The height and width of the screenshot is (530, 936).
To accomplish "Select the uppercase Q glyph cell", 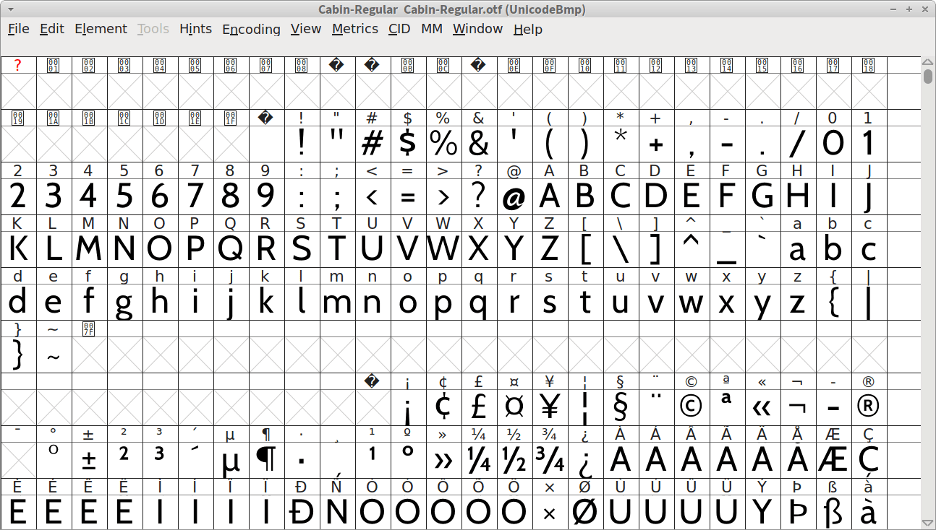I will tap(230, 248).
